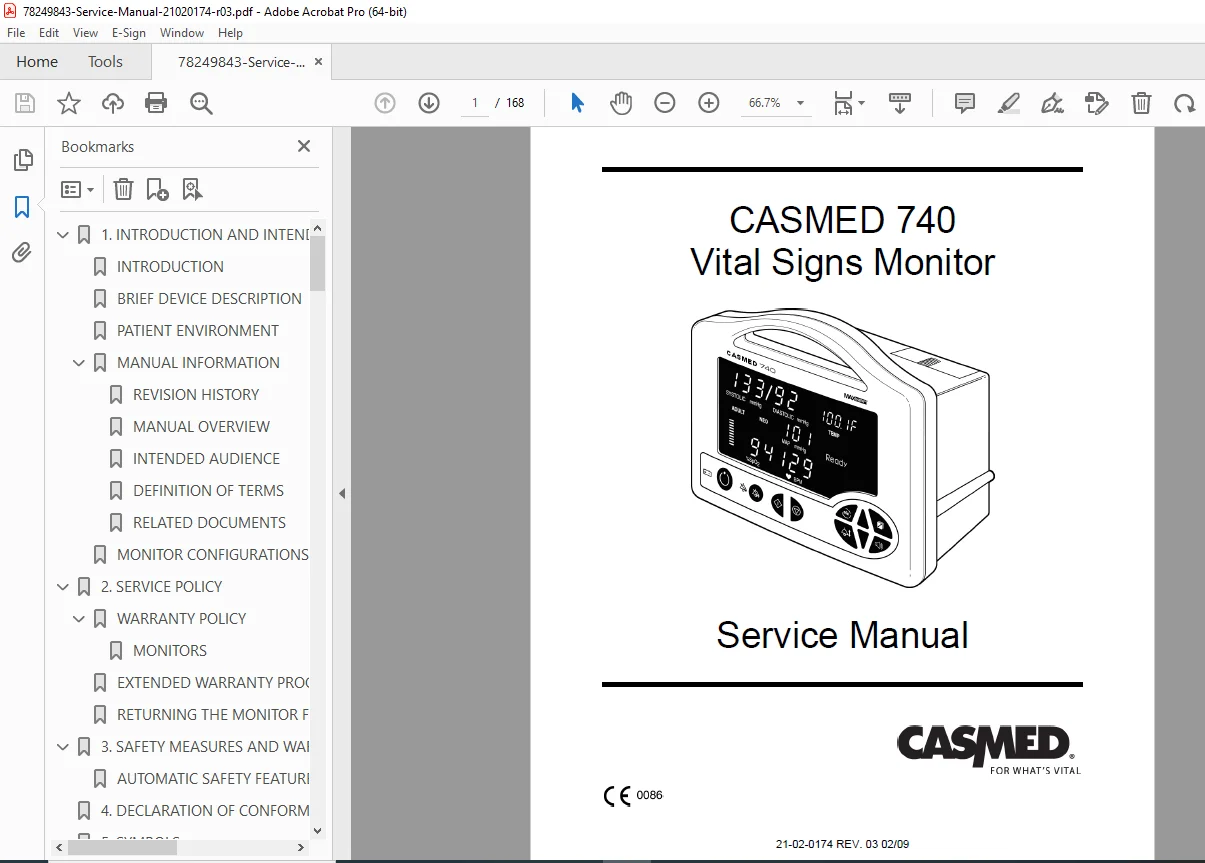
Task: Zoom in with plus icon
Action: pos(709,103)
